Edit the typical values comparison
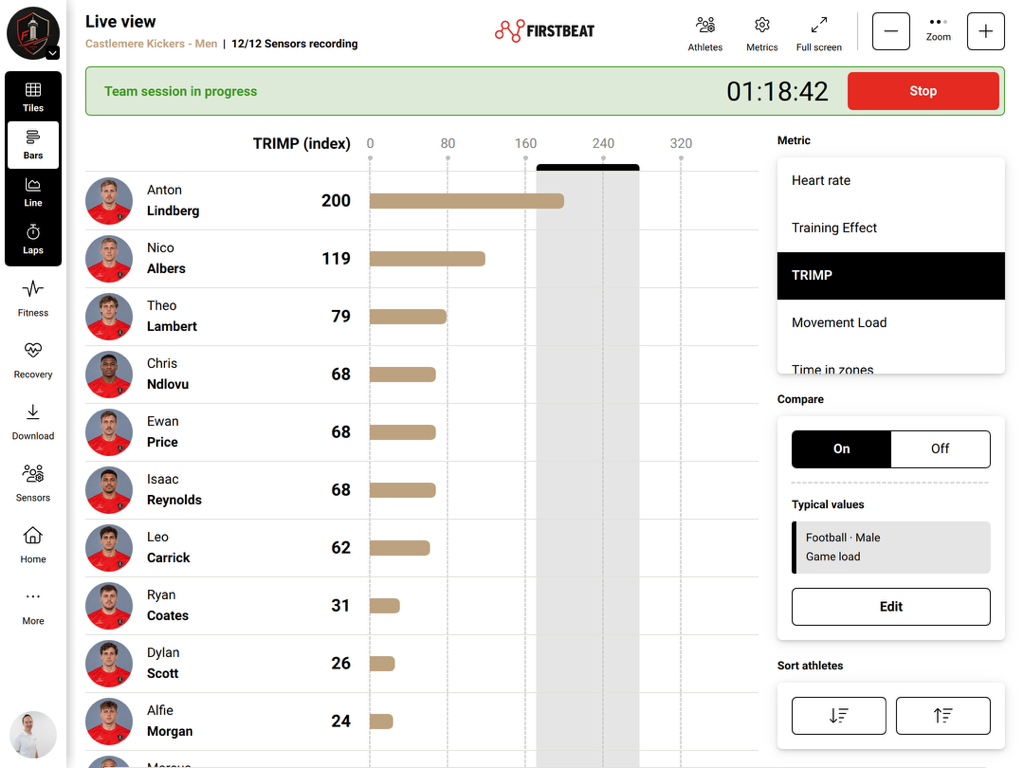The height and width of the screenshot is (768, 1024). coord(891,607)
